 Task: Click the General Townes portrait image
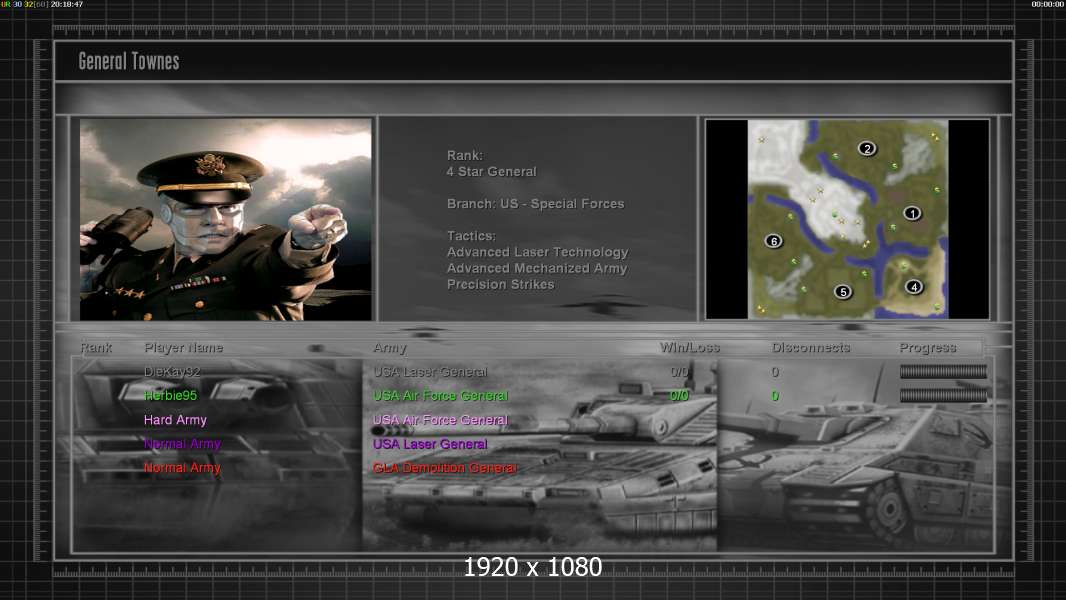click(226, 219)
